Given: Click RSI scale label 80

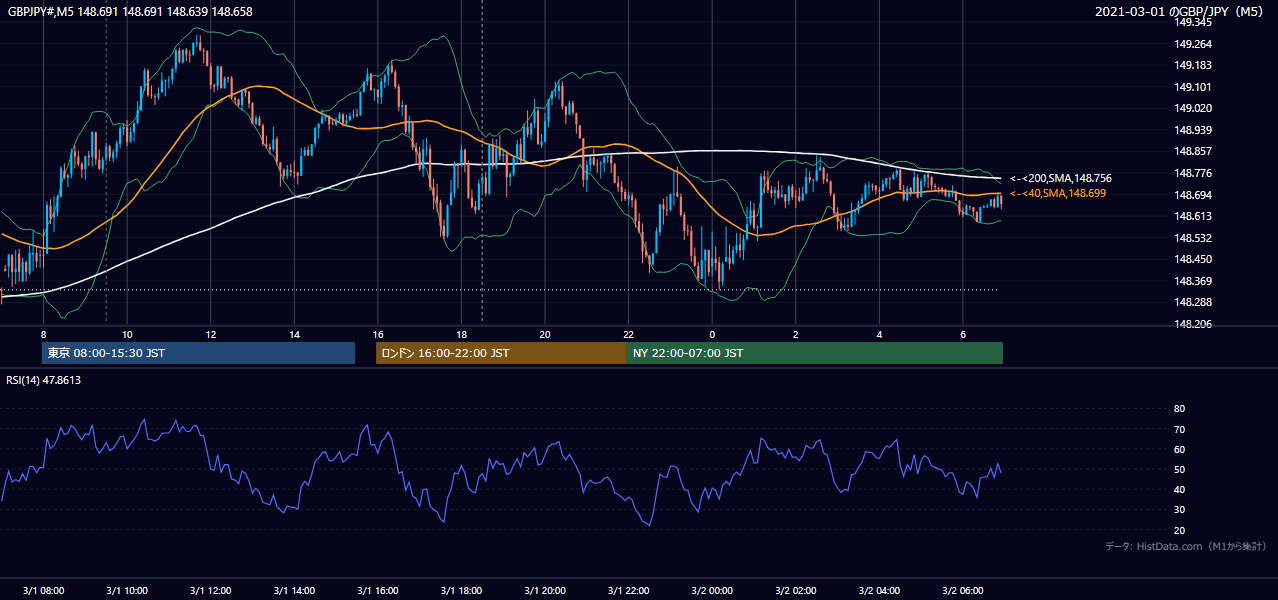Looking at the screenshot, I should (1180, 409).
